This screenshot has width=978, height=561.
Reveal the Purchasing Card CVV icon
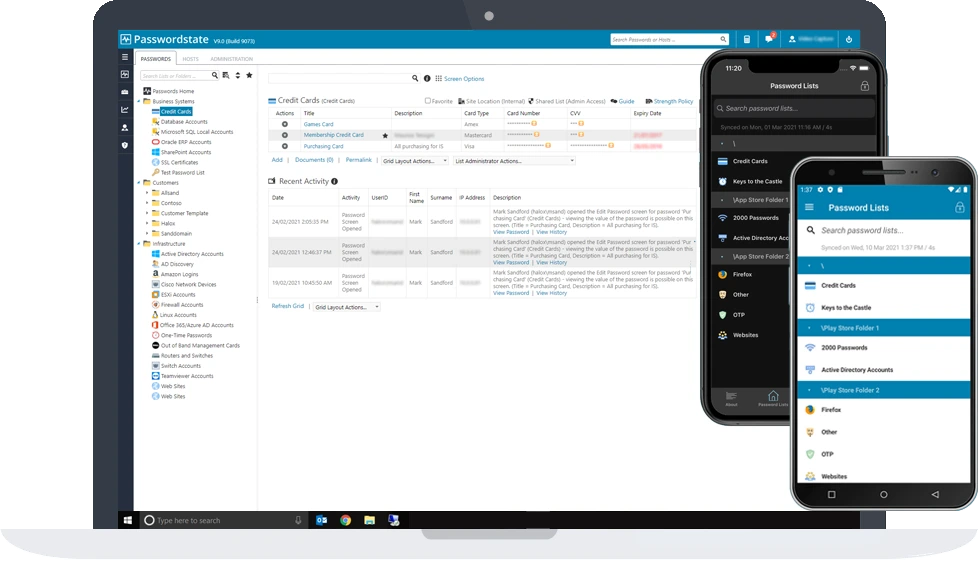click(x=611, y=146)
